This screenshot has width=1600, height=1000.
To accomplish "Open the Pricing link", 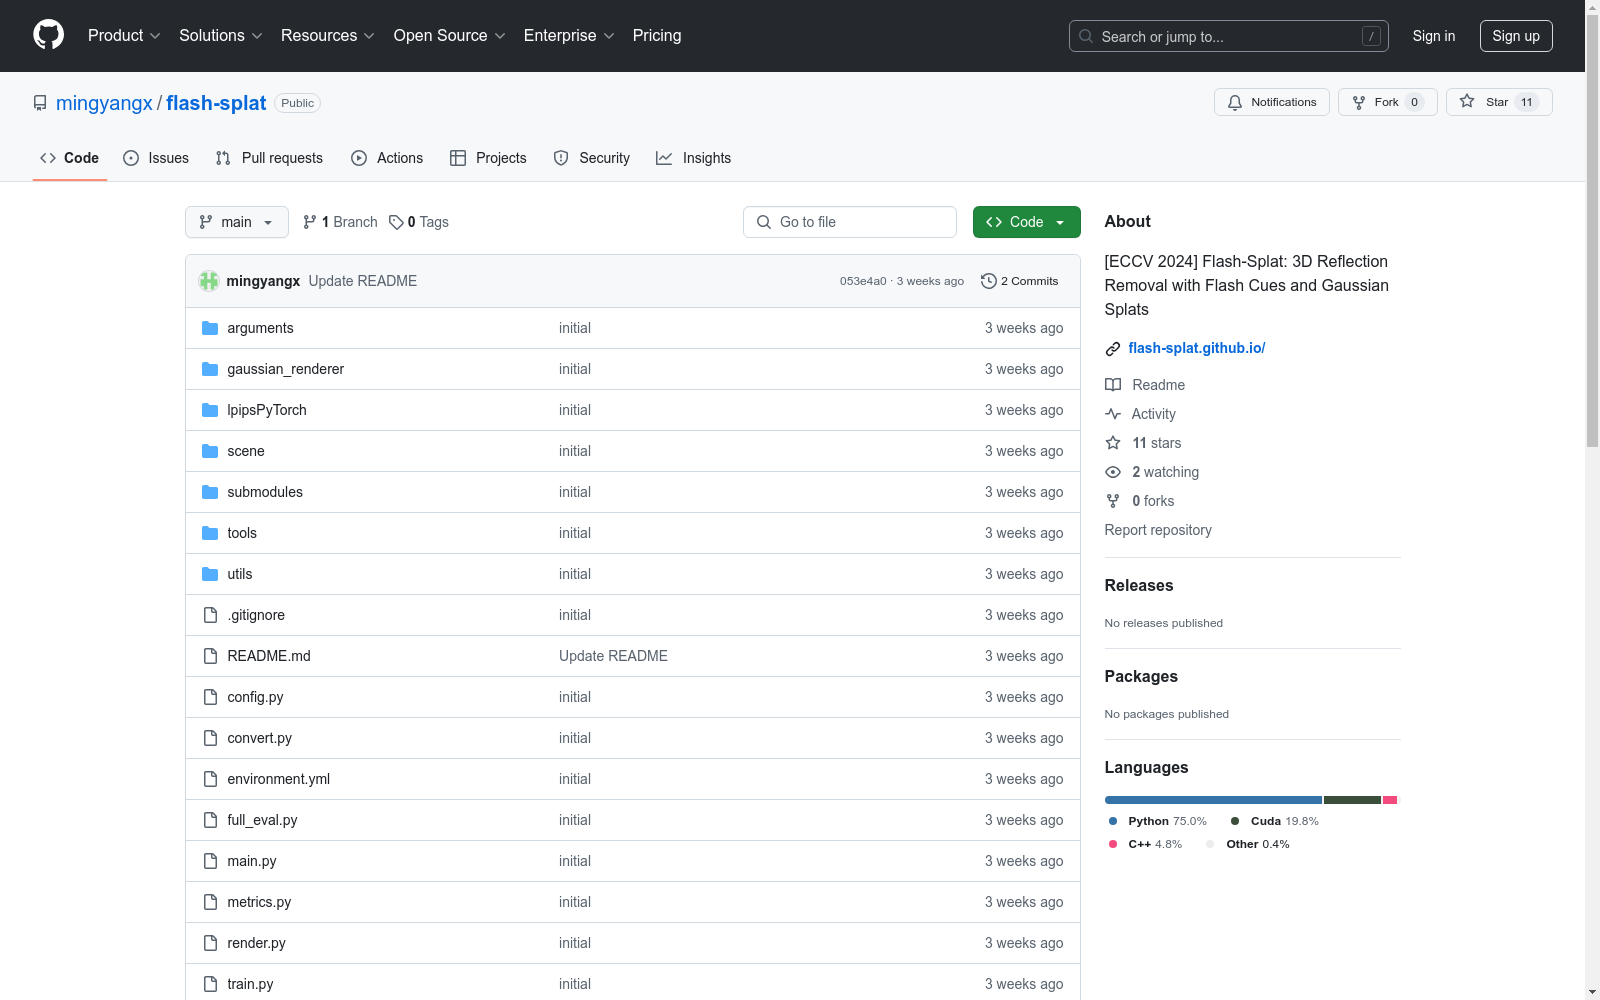I will (x=657, y=35).
